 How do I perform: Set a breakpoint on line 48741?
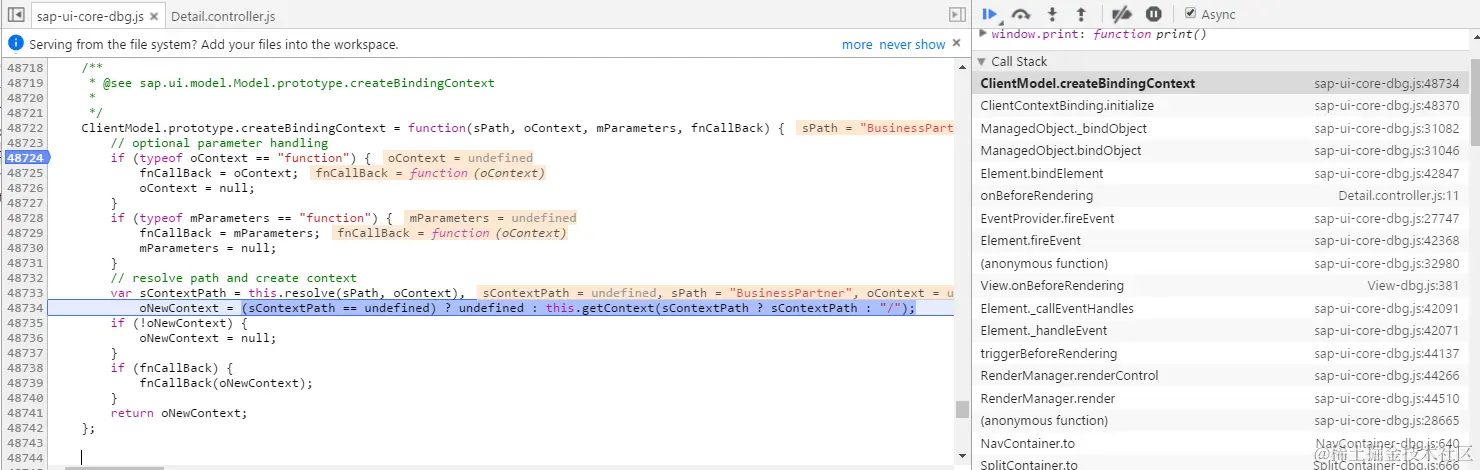(x=25, y=413)
